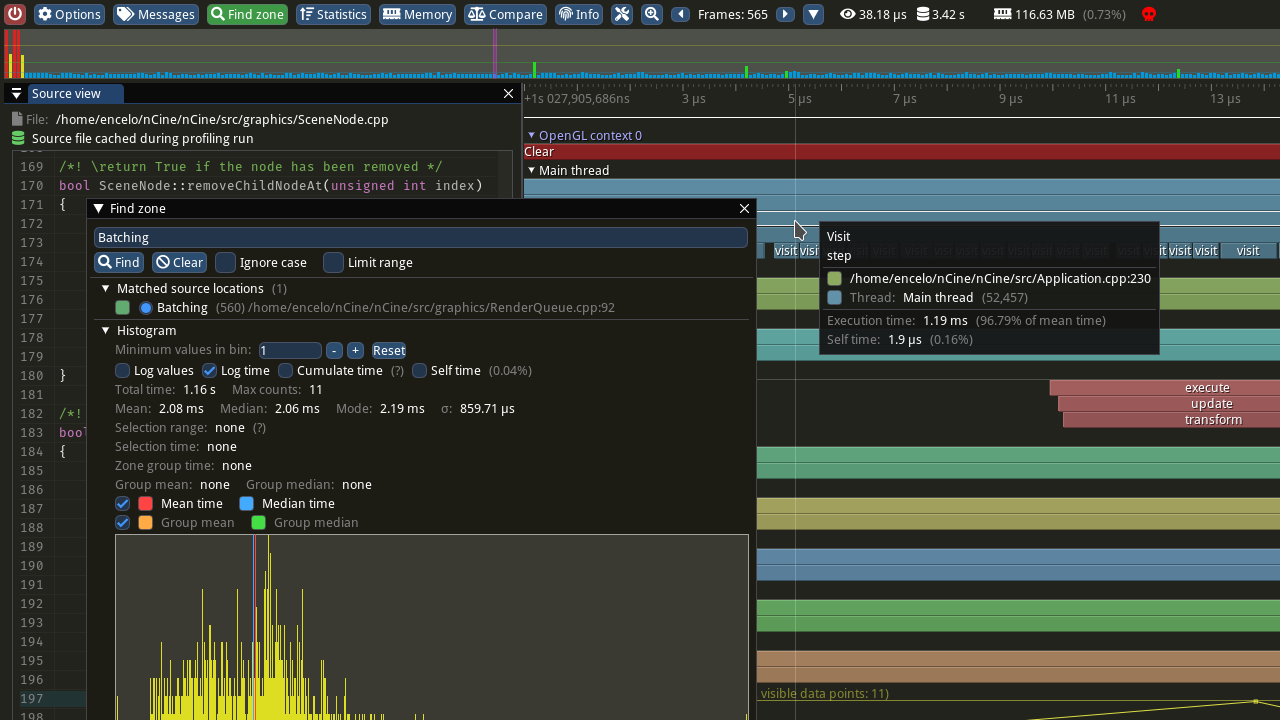This screenshot has width=1280, height=720.
Task: Open the Compare traces window
Action: [x=505, y=14]
